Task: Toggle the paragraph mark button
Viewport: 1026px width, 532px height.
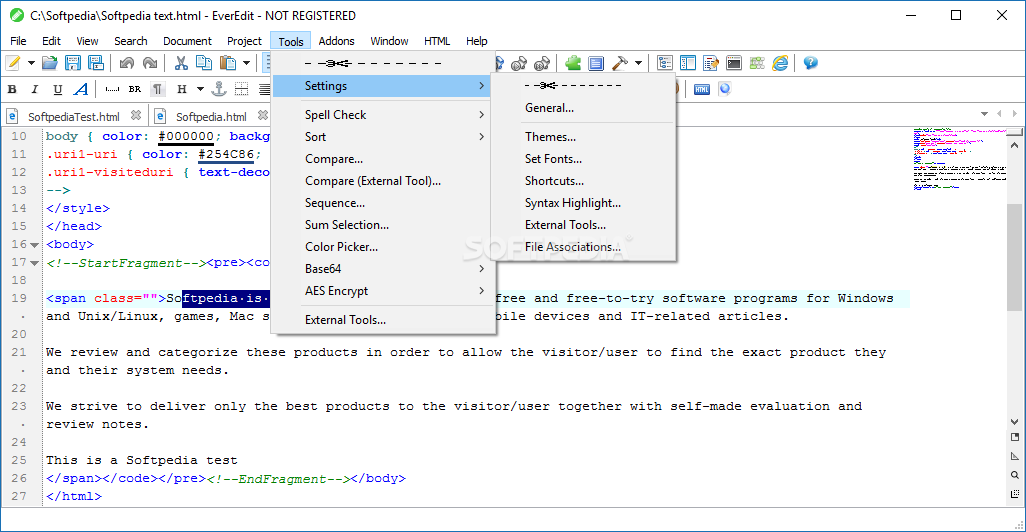Action: (158, 89)
